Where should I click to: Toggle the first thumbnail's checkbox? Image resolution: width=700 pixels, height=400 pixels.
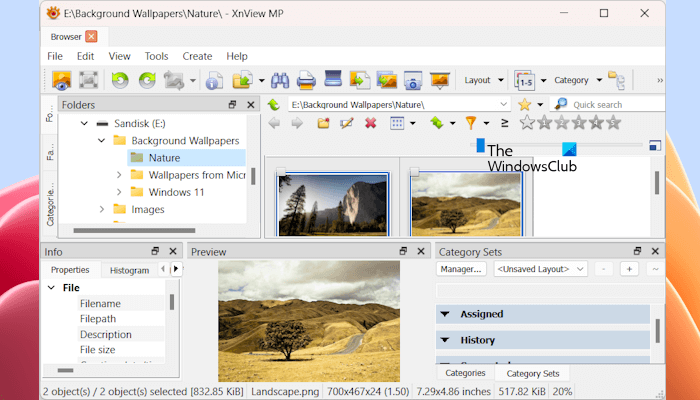pyautogui.click(x=281, y=171)
